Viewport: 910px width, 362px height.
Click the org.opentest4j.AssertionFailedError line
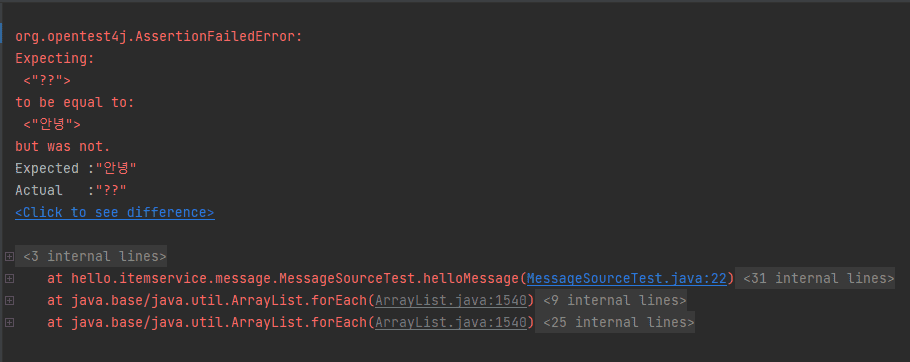[158, 37]
